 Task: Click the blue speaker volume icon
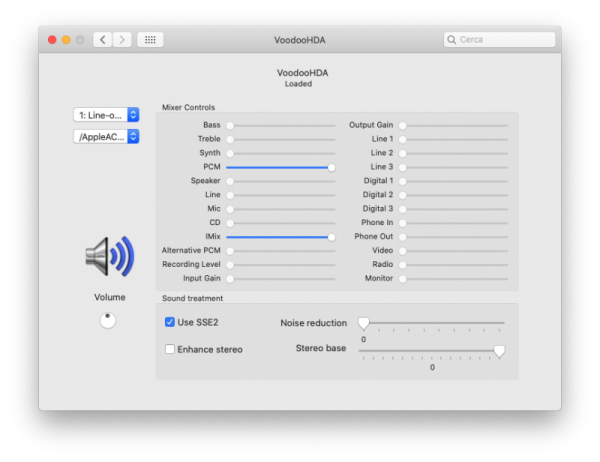click(109, 256)
